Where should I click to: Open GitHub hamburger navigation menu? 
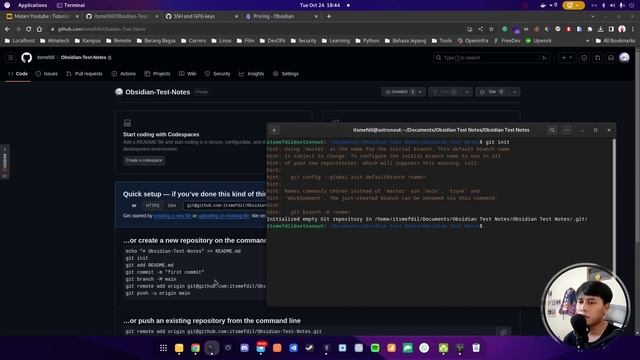pos(11,58)
